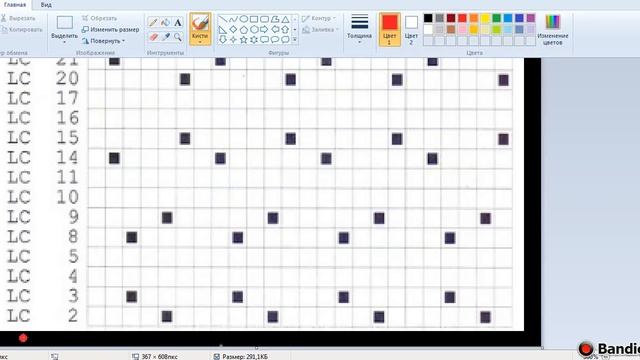Open the Выделить dropdown arrow
The image size is (640, 360).
(64, 42)
